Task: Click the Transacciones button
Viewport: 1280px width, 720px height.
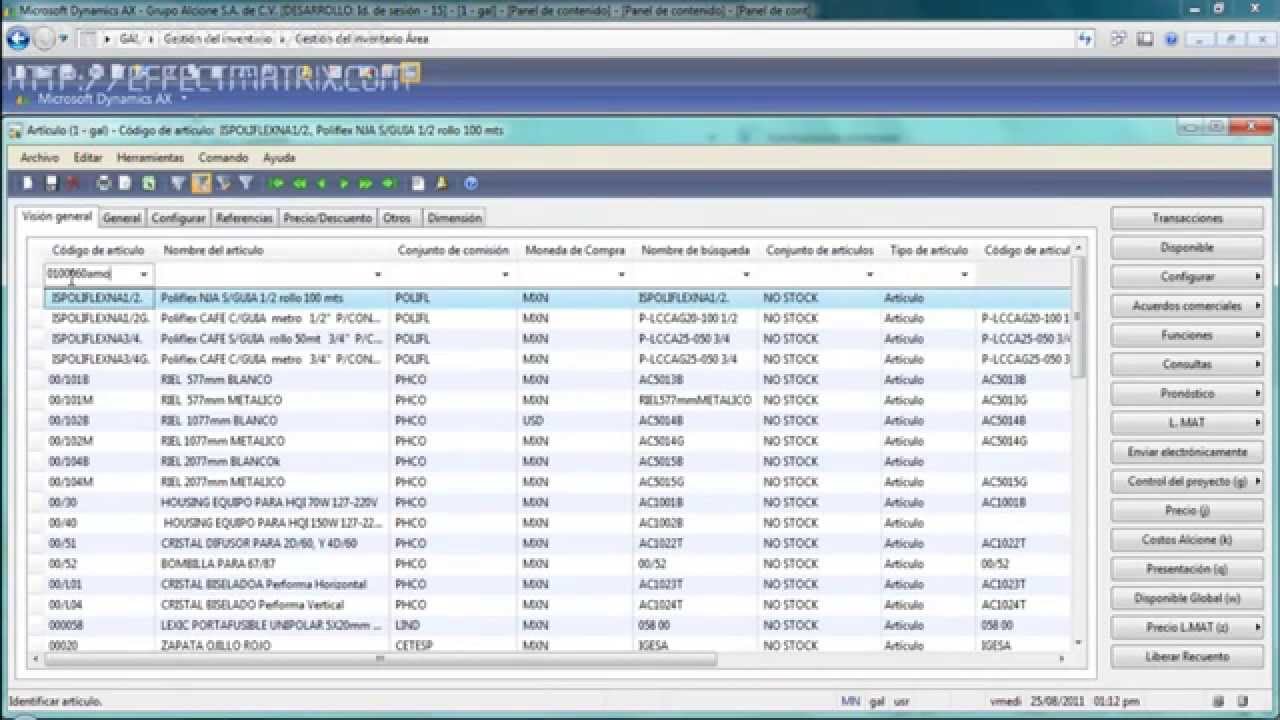Action: [1187, 218]
